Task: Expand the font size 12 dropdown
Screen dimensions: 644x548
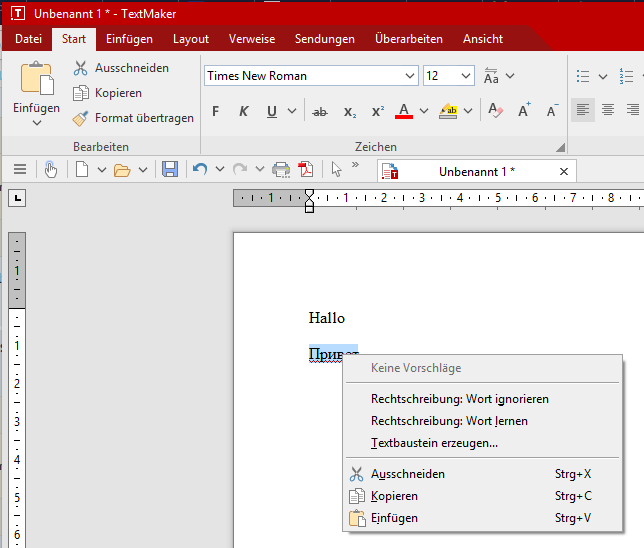Action: pyautogui.click(x=465, y=76)
